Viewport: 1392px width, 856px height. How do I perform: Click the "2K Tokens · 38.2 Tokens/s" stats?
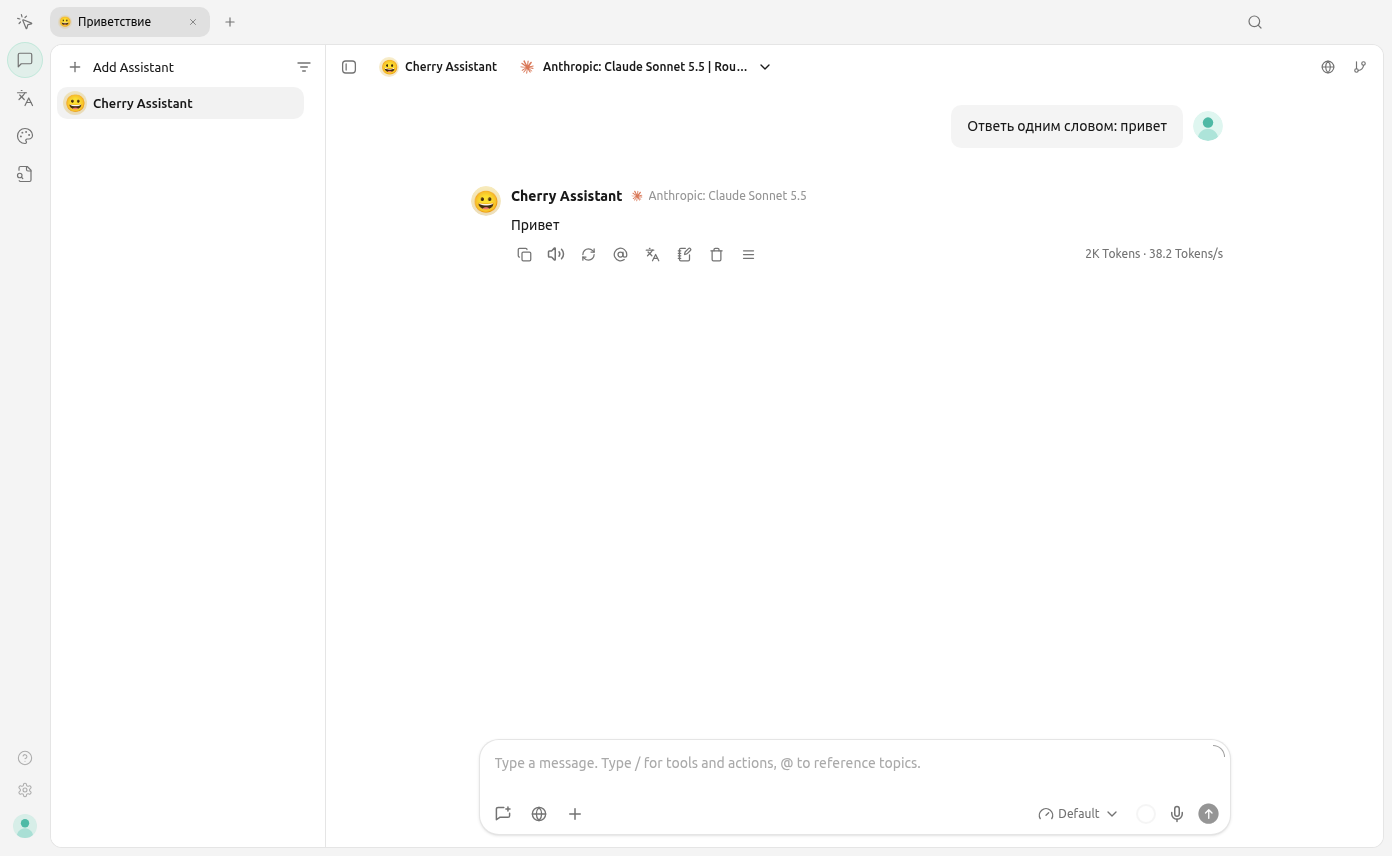tap(1154, 254)
